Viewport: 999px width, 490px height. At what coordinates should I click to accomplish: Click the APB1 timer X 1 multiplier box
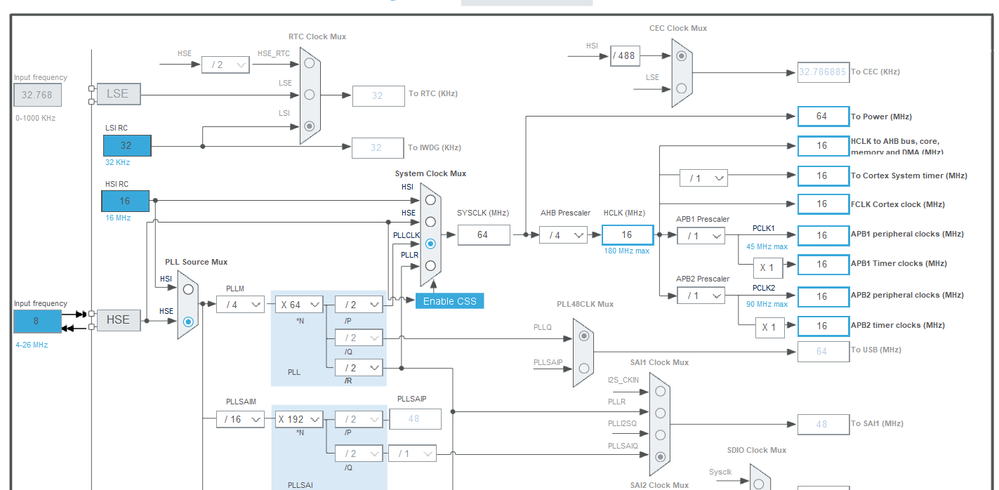pyautogui.click(x=768, y=268)
